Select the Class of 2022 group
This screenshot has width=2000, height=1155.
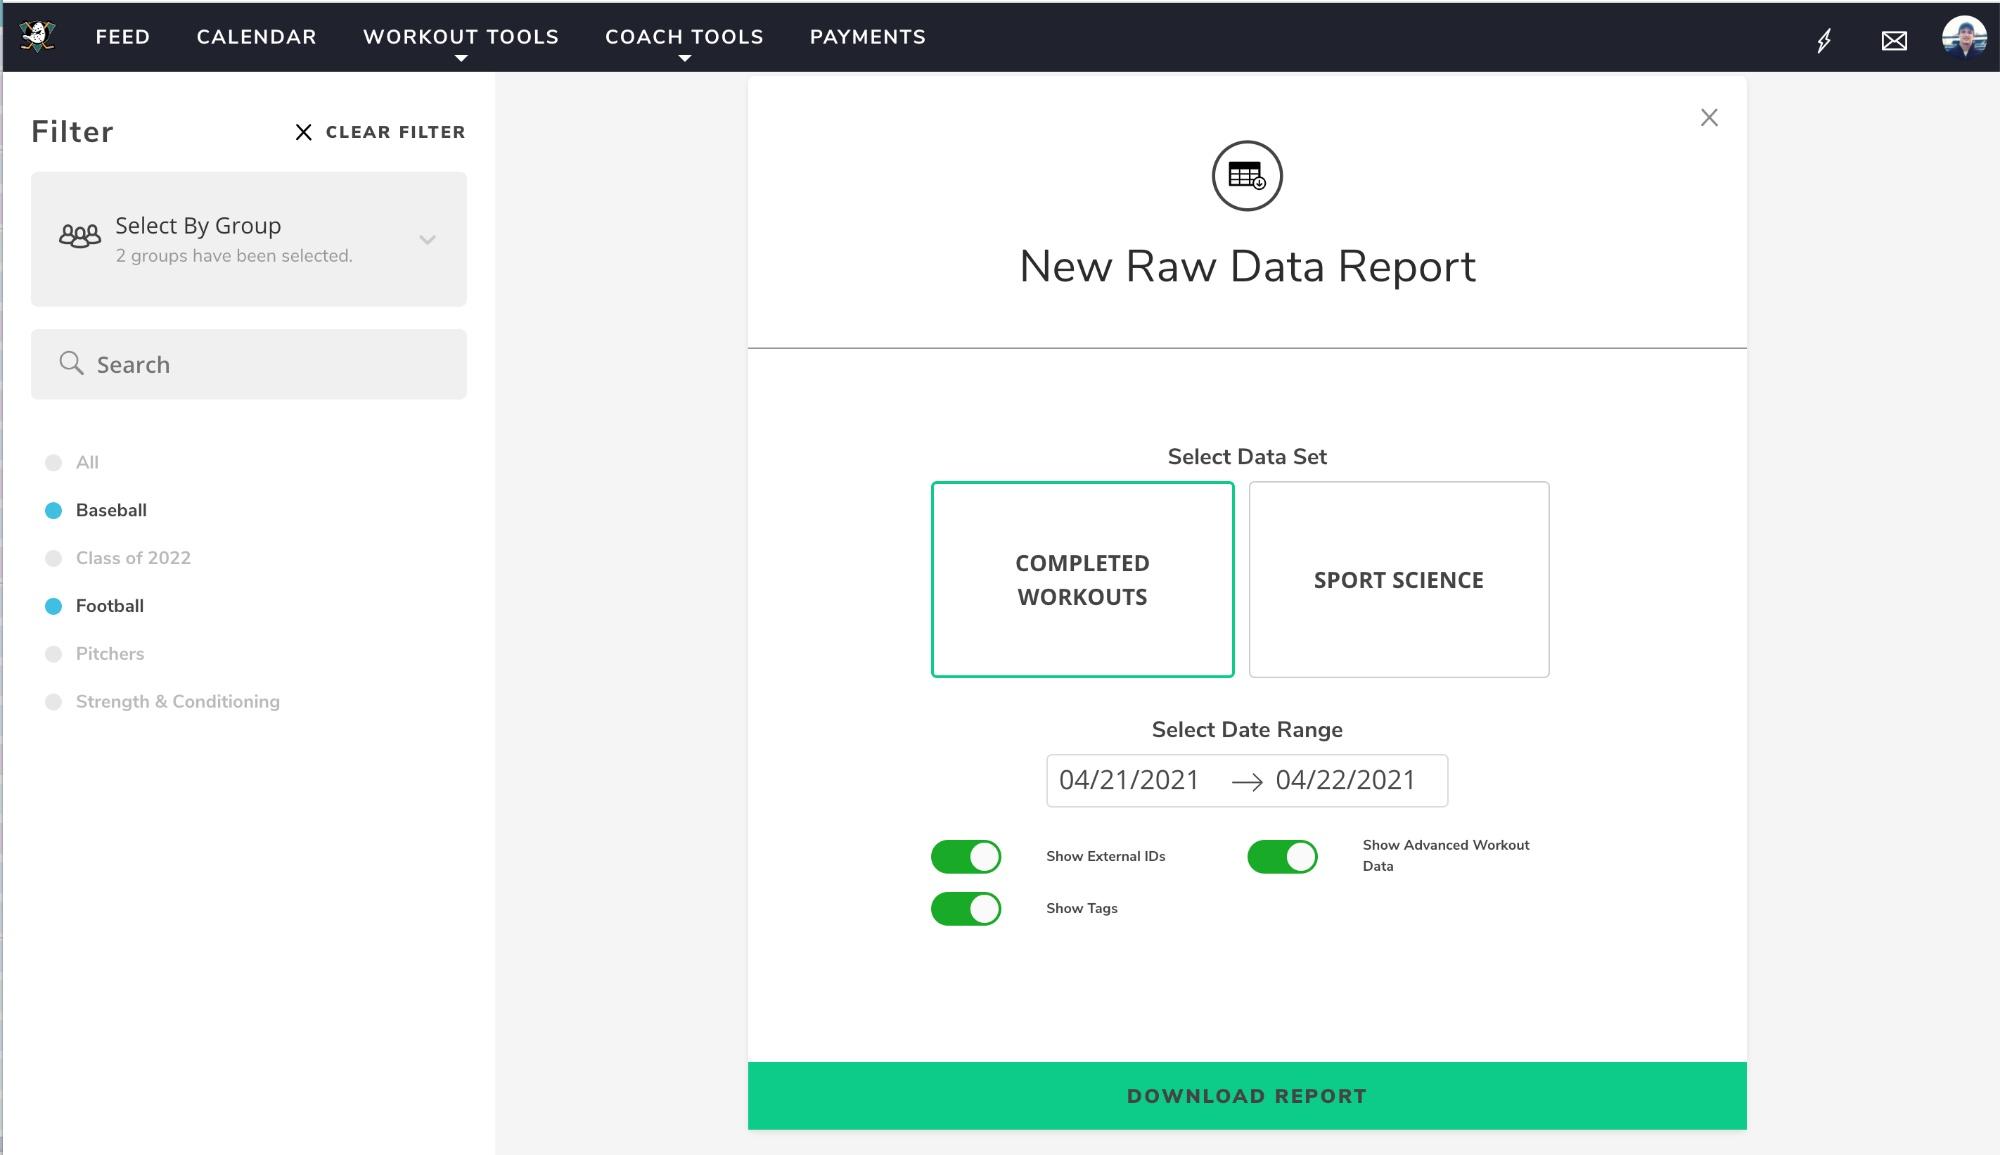click(x=118, y=558)
